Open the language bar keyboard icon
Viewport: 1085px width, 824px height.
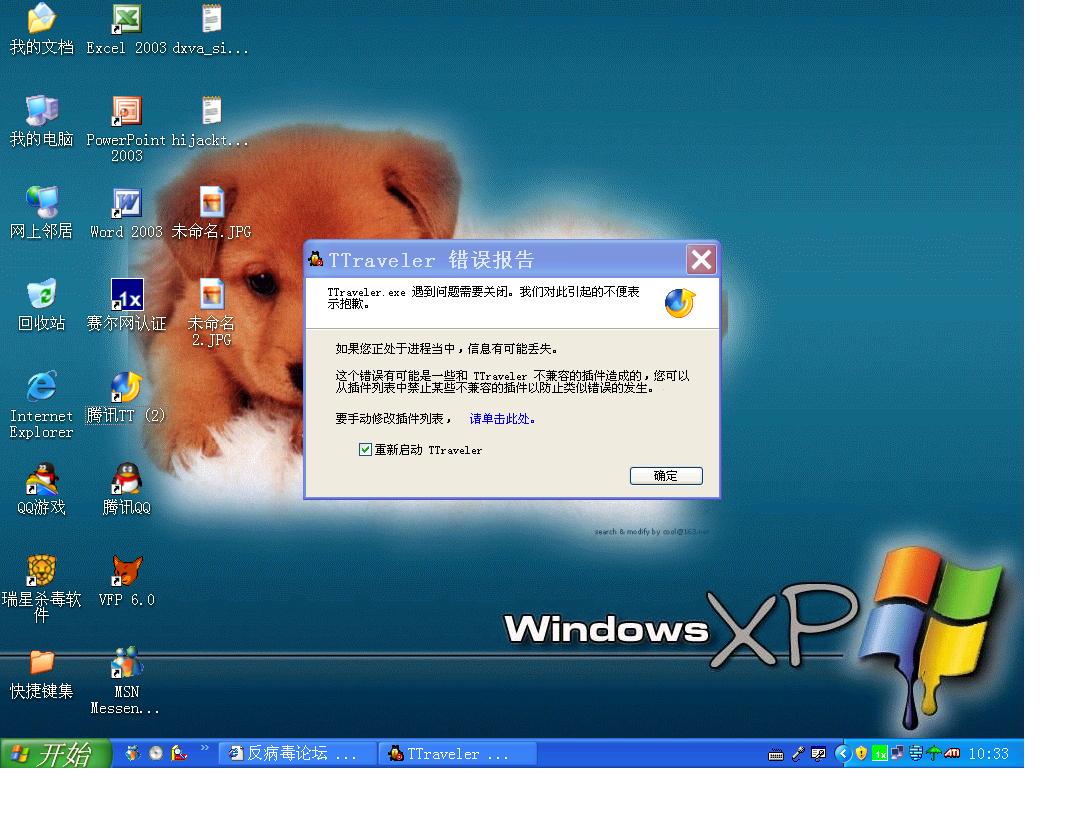click(776, 755)
